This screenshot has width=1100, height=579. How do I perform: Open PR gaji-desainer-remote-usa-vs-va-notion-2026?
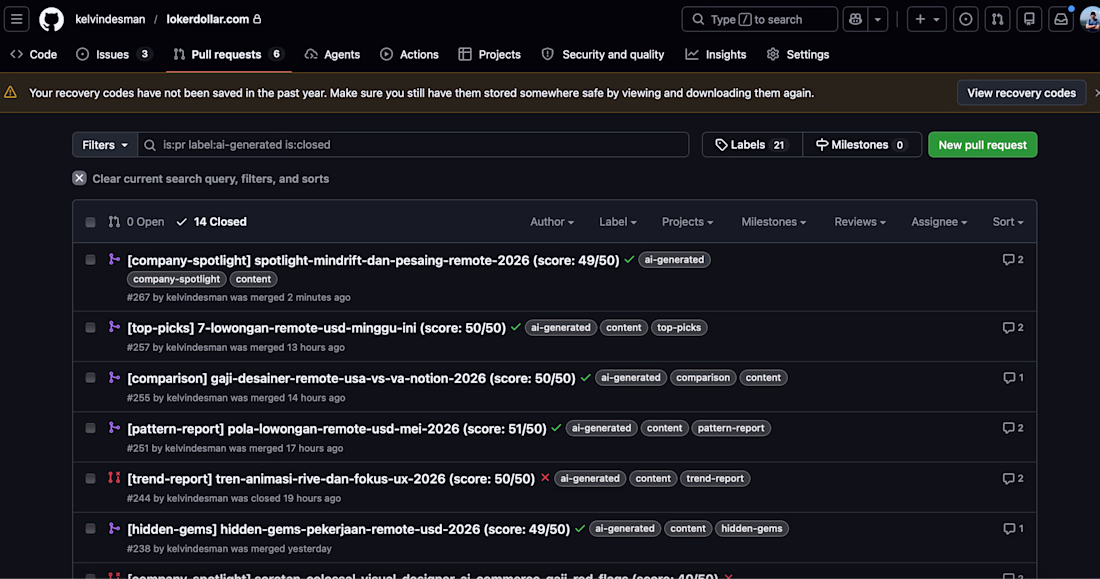(351, 378)
